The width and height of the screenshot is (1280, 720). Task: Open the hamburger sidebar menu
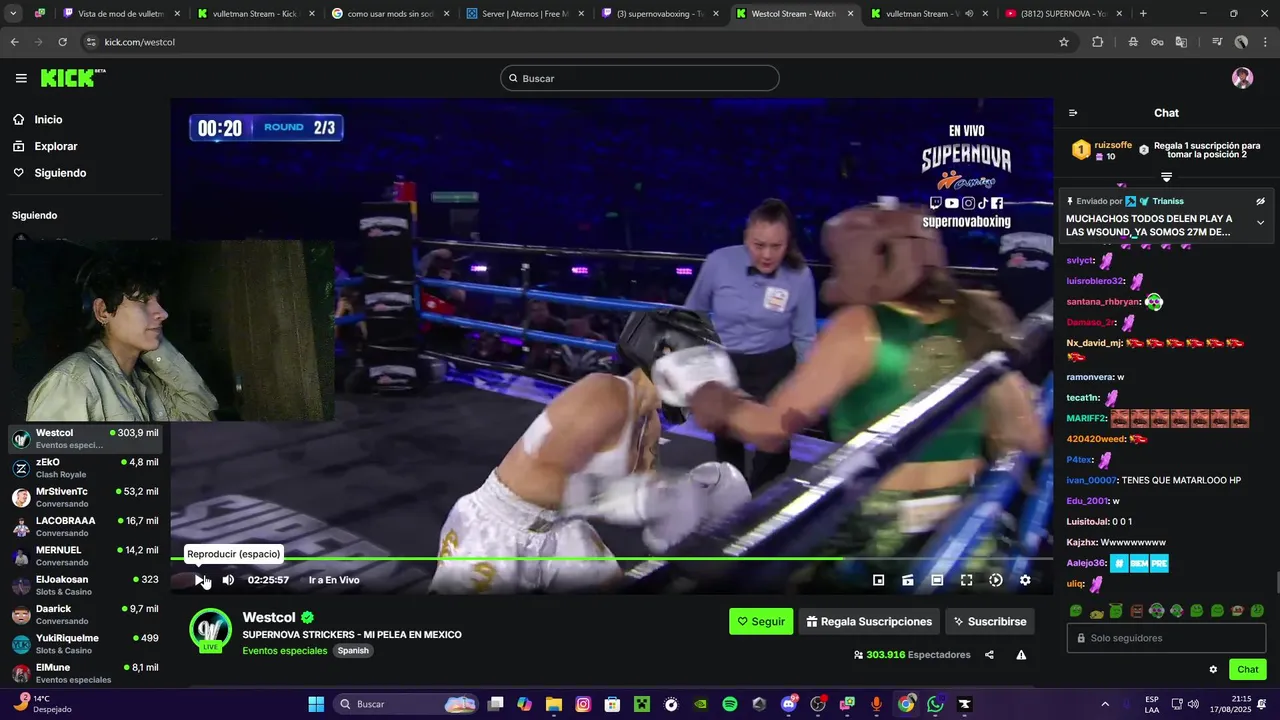click(x=21, y=78)
